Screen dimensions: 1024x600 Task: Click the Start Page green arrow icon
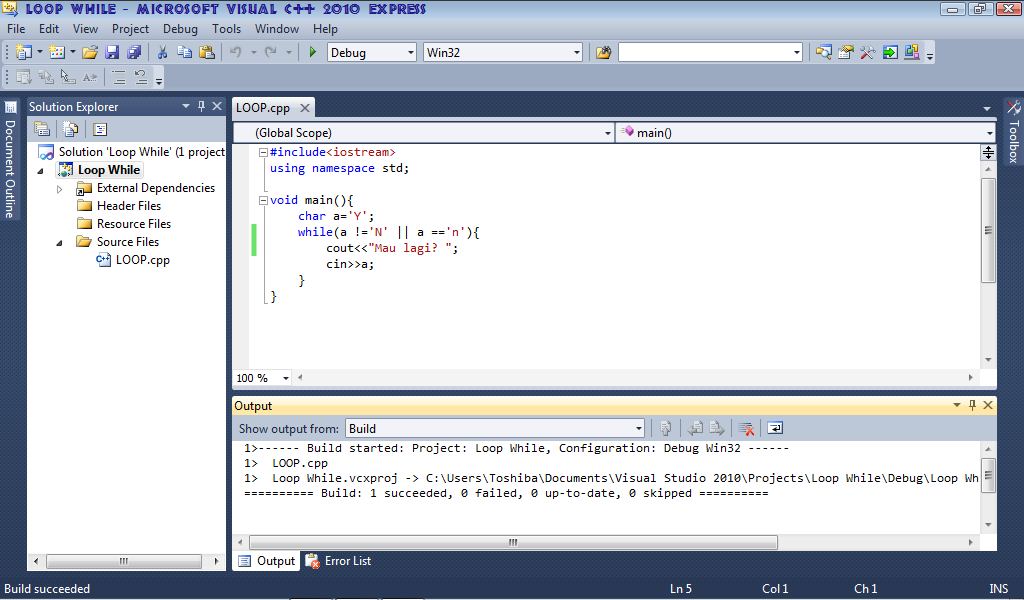tap(889, 52)
